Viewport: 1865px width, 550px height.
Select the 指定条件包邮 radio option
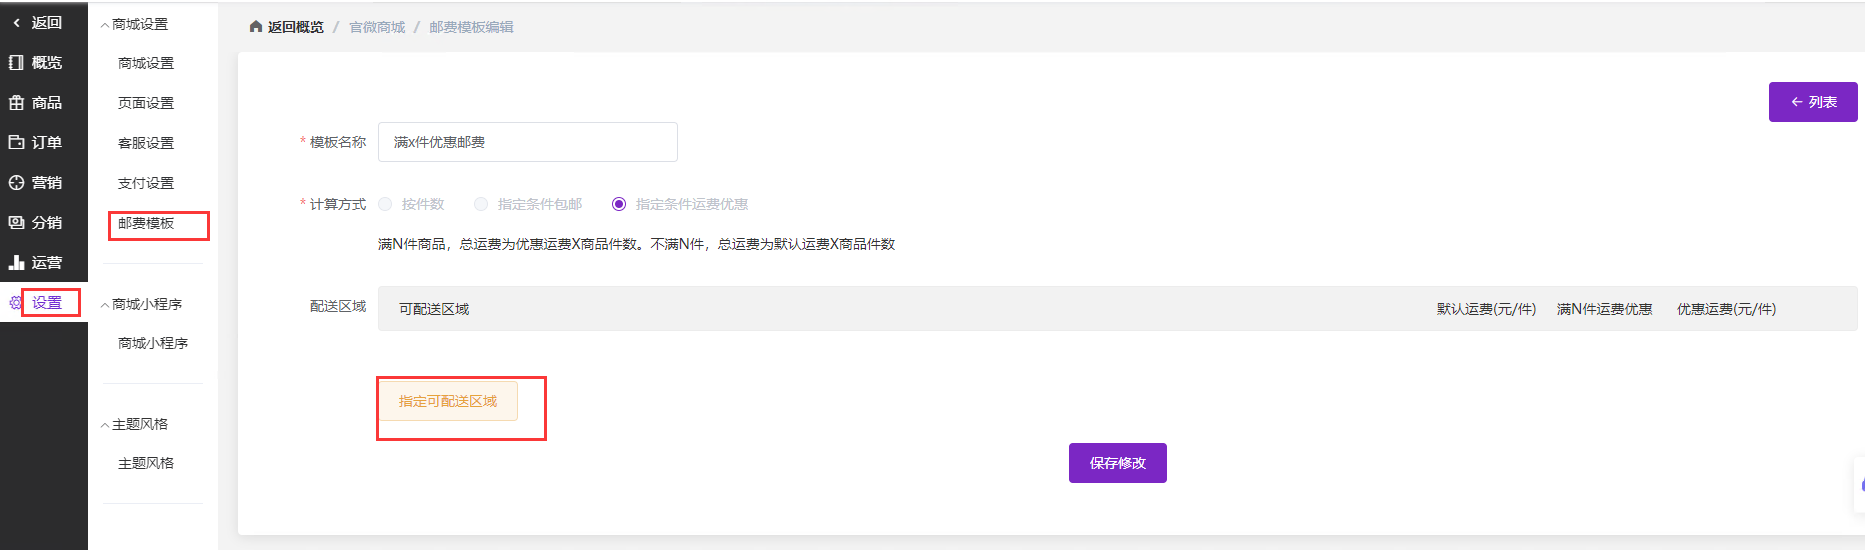coord(481,204)
